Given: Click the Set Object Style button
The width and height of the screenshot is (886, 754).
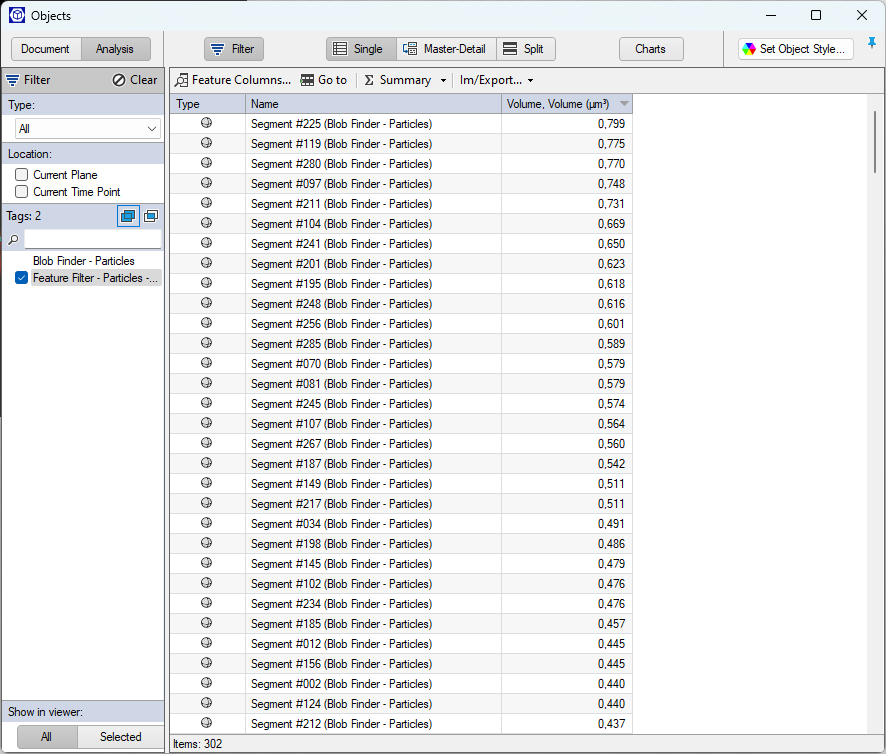Looking at the screenshot, I should pyautogui.click(x=795, y=48).
